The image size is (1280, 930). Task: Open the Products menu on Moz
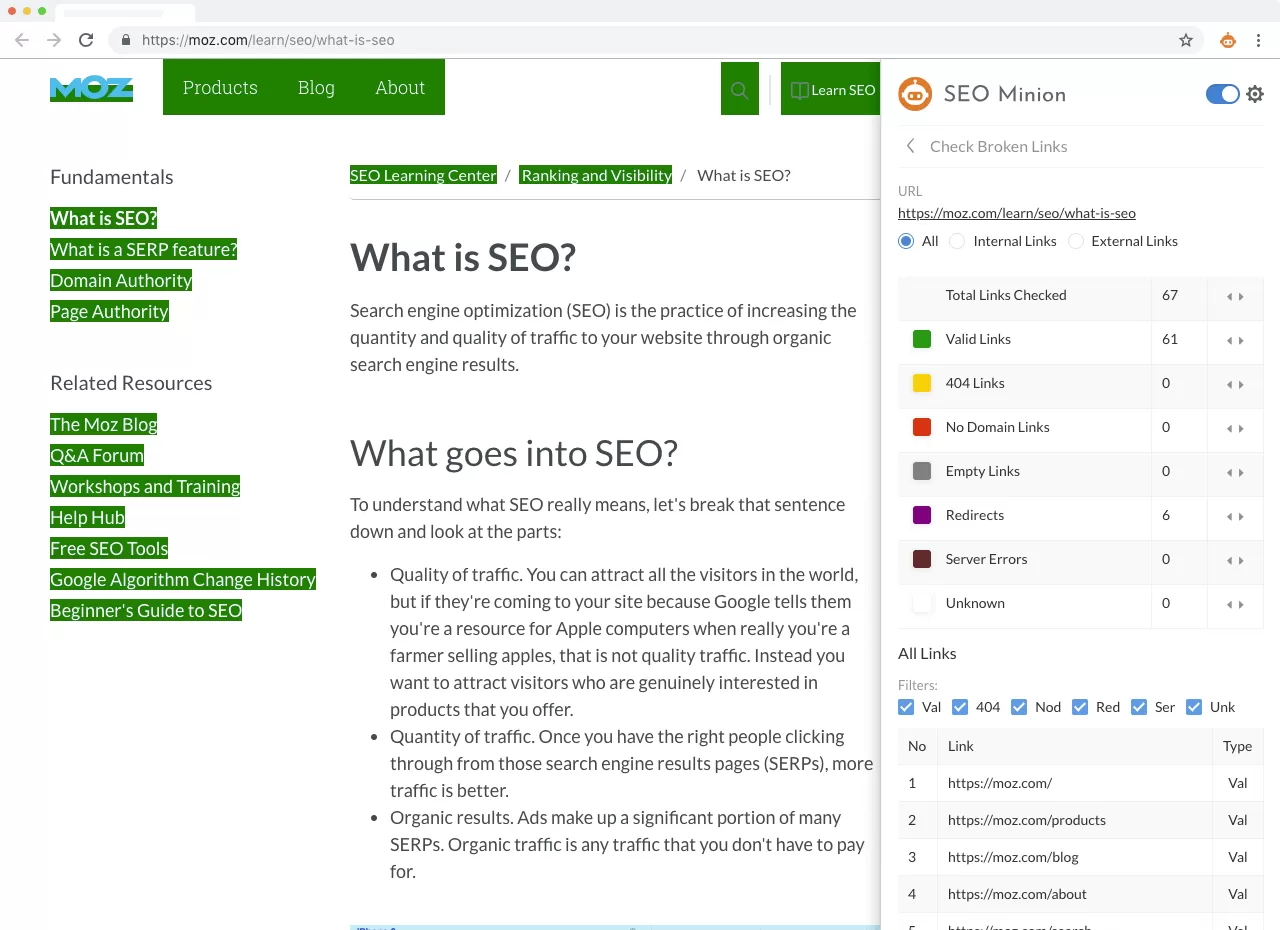pyautogui.click(x=220, y=88)
